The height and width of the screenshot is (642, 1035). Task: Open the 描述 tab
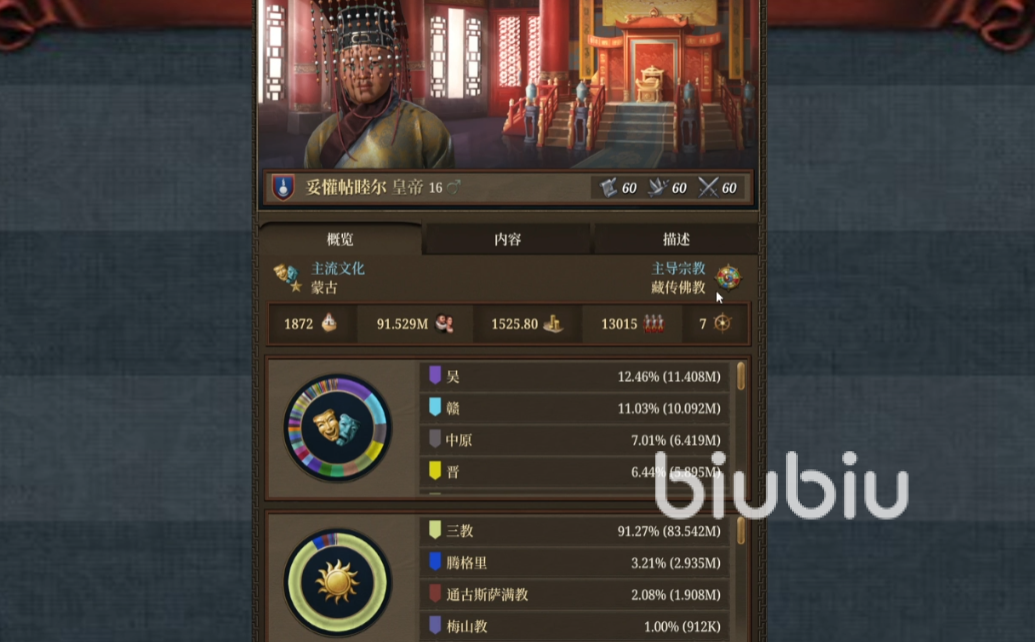676,239
